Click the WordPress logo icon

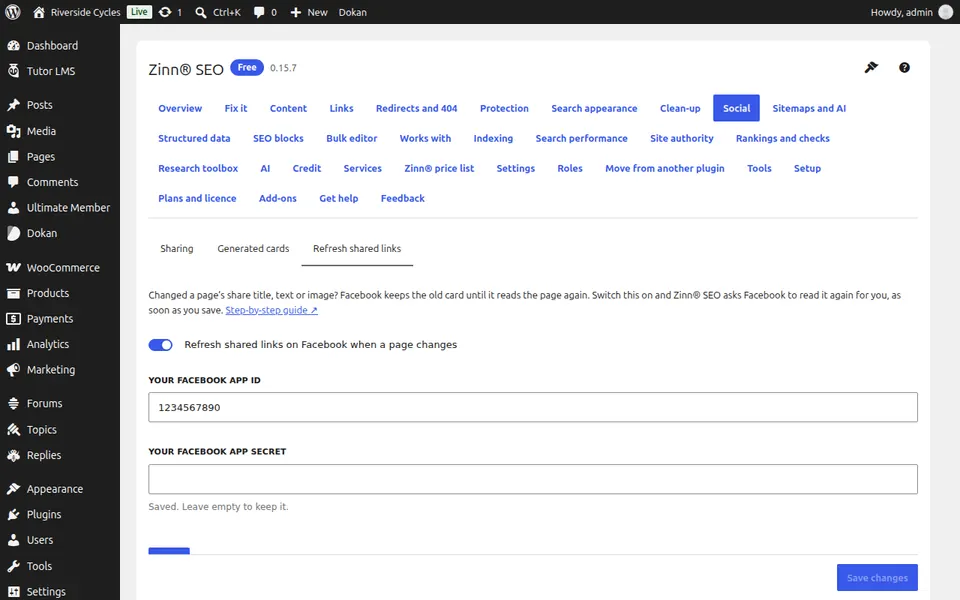[x=13, y=12]
